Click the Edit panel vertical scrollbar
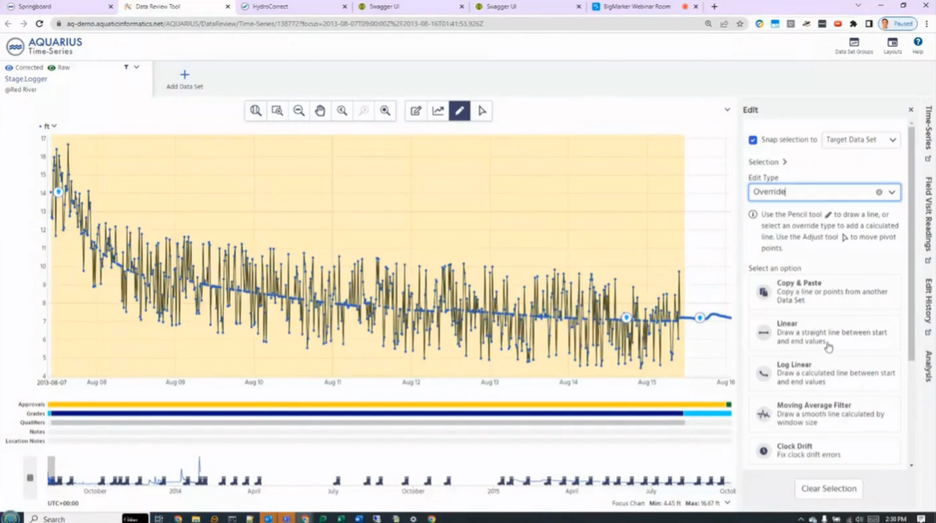Image resolution: width=936 pixels, height=523 pixels. click(x=911, y=244)
